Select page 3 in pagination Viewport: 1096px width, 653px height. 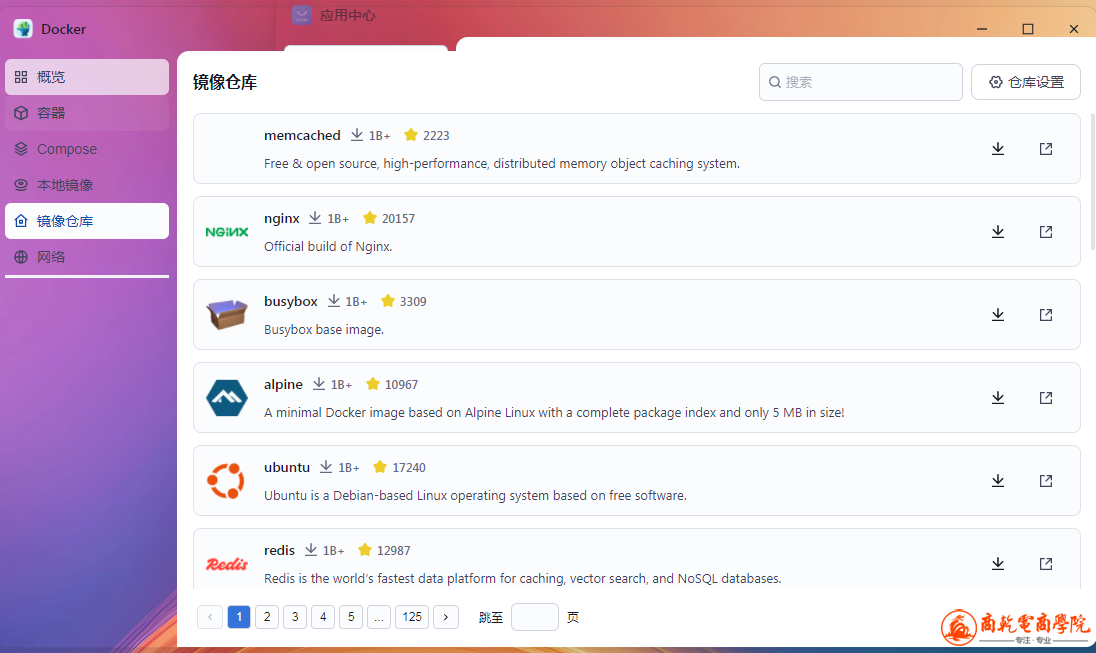tap(295, 617)
